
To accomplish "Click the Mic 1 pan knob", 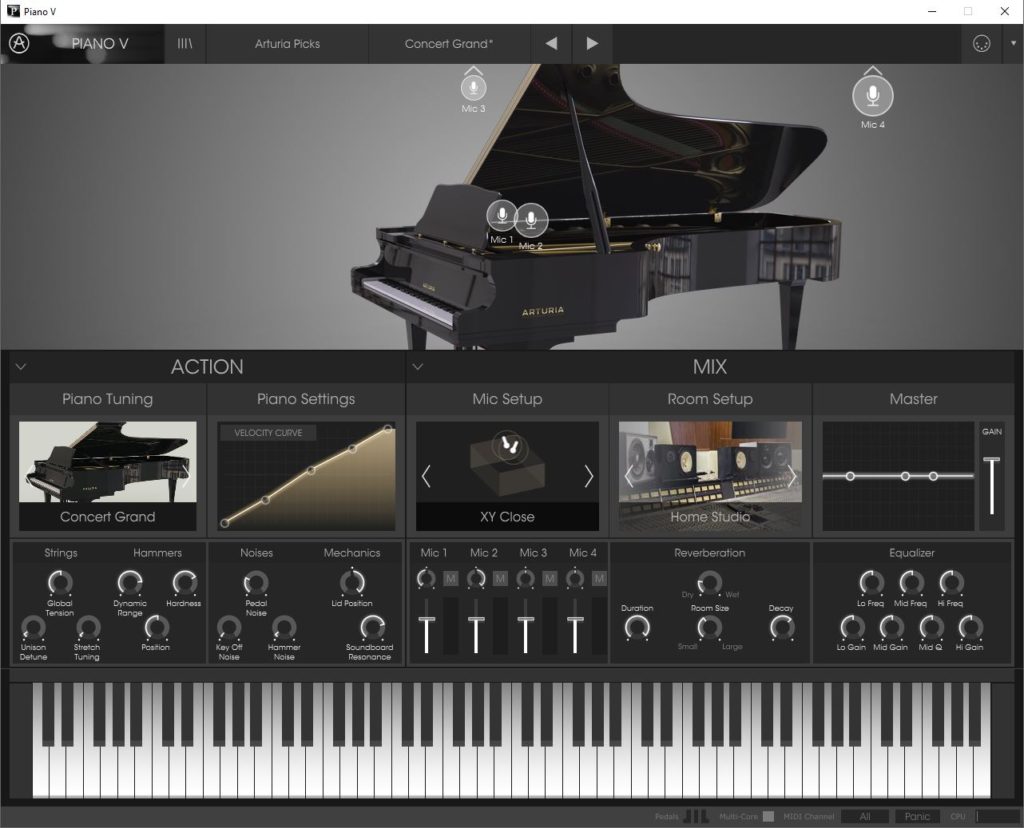I will tap(426, 578).
